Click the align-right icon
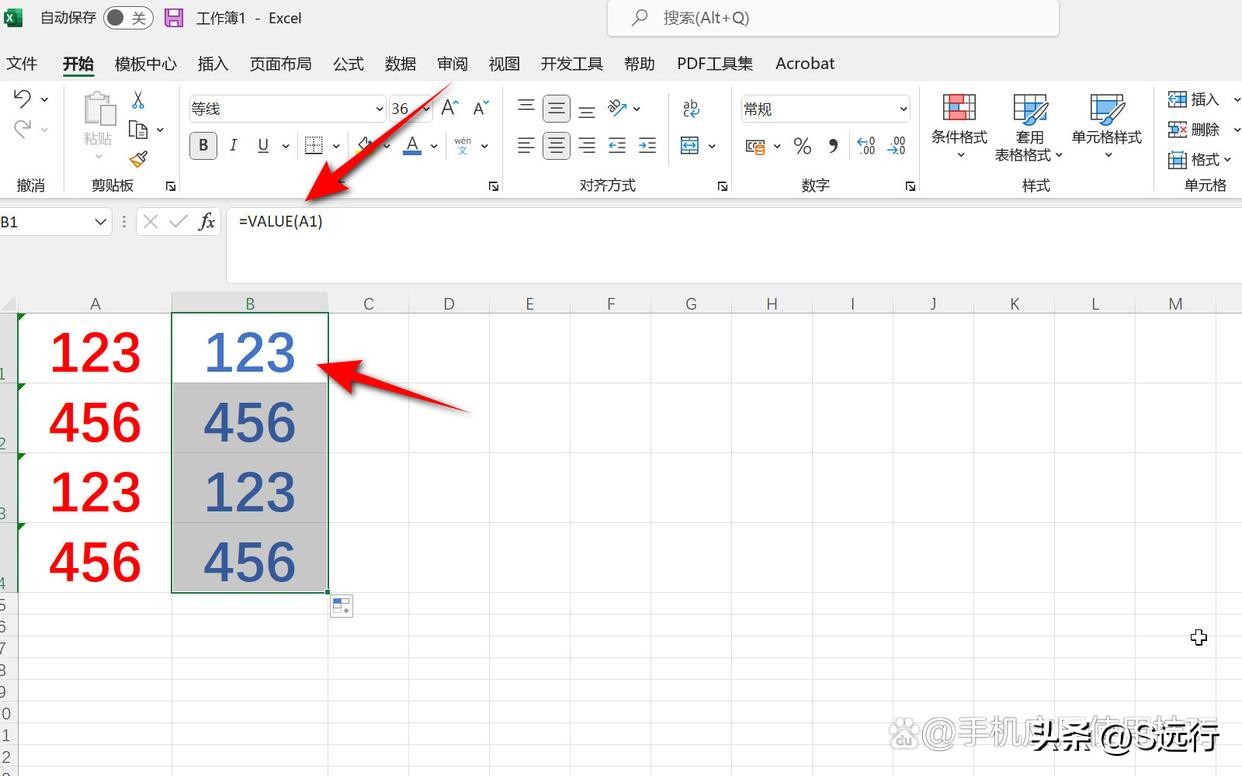The width and height of the screenshot is (1242, 776). 587,146
